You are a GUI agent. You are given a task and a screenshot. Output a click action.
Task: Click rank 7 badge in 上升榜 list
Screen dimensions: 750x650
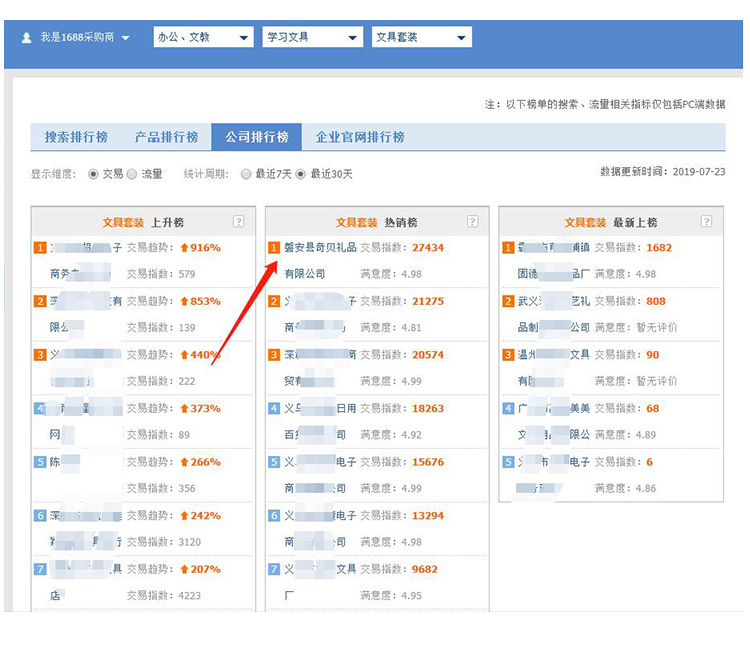[40, 569]
